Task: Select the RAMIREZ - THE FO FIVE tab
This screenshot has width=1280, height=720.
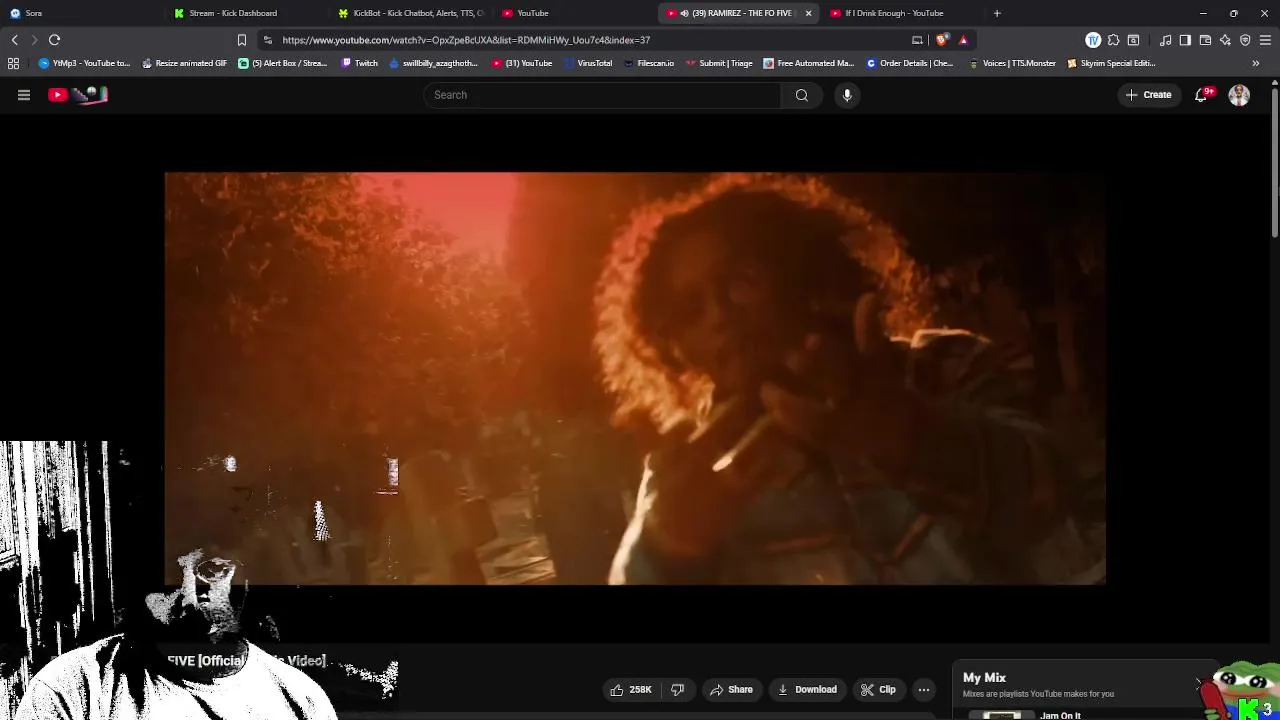Action: (740, 13)
